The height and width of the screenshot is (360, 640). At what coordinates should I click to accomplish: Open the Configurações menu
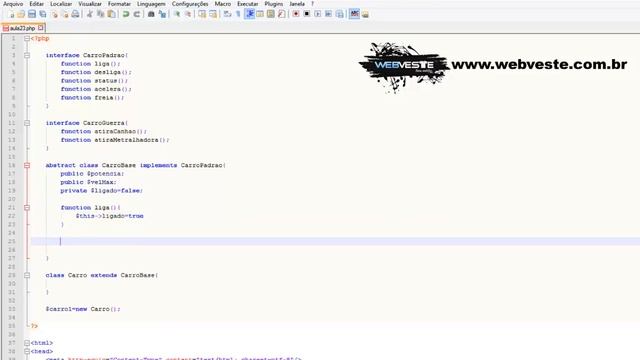pos(190,4)
